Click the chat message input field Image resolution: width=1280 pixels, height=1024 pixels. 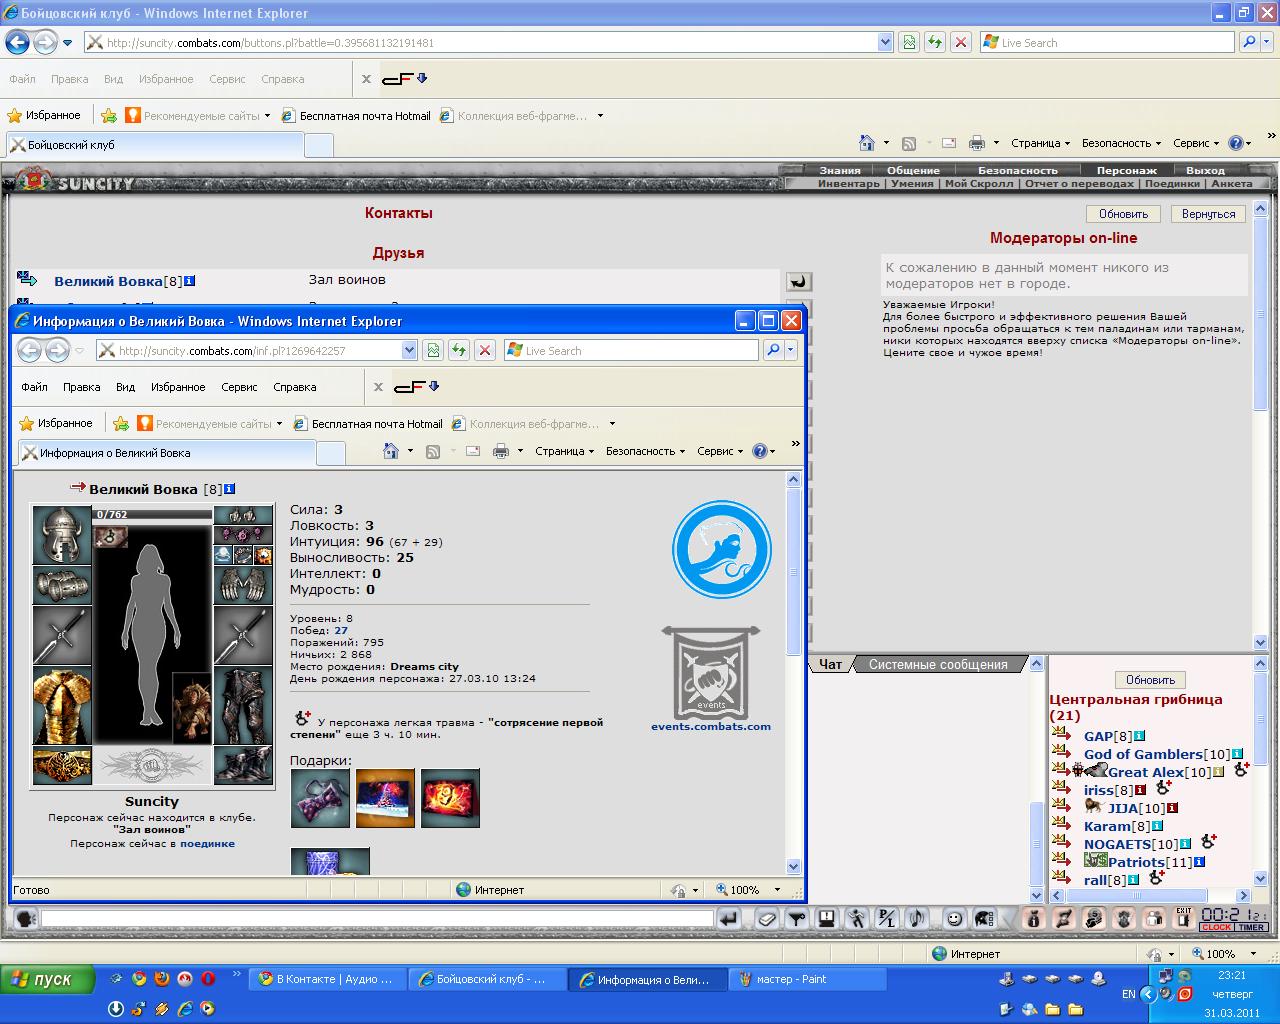(377, 918)
